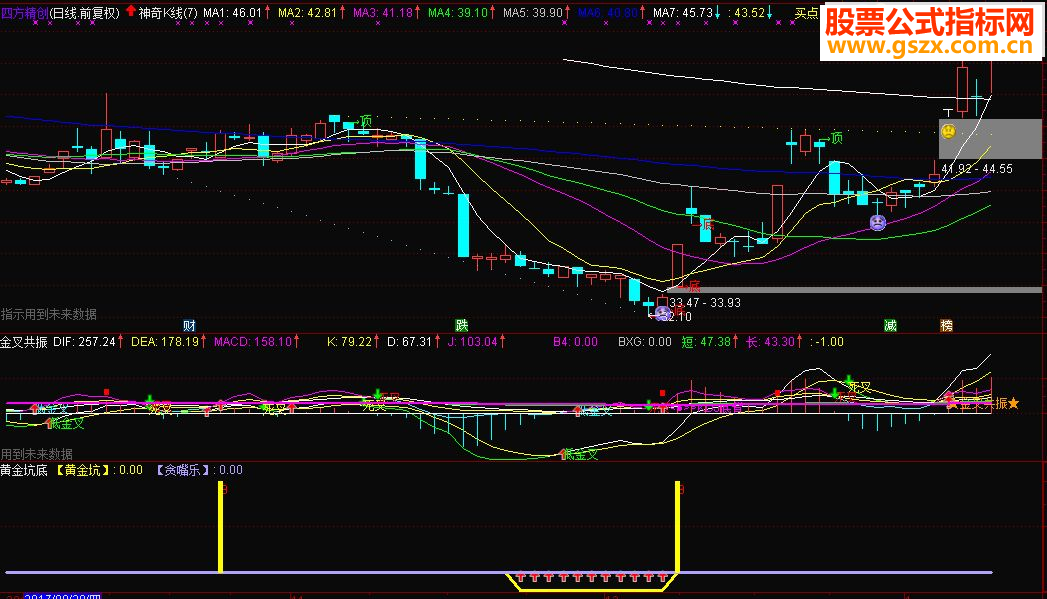Viewport: 1047px width, 599px height.
Task: Click the MA6: 40.80 value
Action: 608,13
